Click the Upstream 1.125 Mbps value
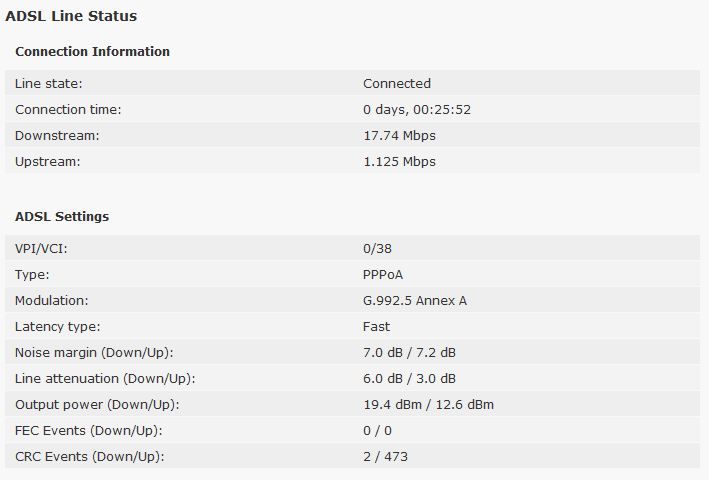Screen dimensions: 709x480 pyautogui.click(x=400, y=162)
